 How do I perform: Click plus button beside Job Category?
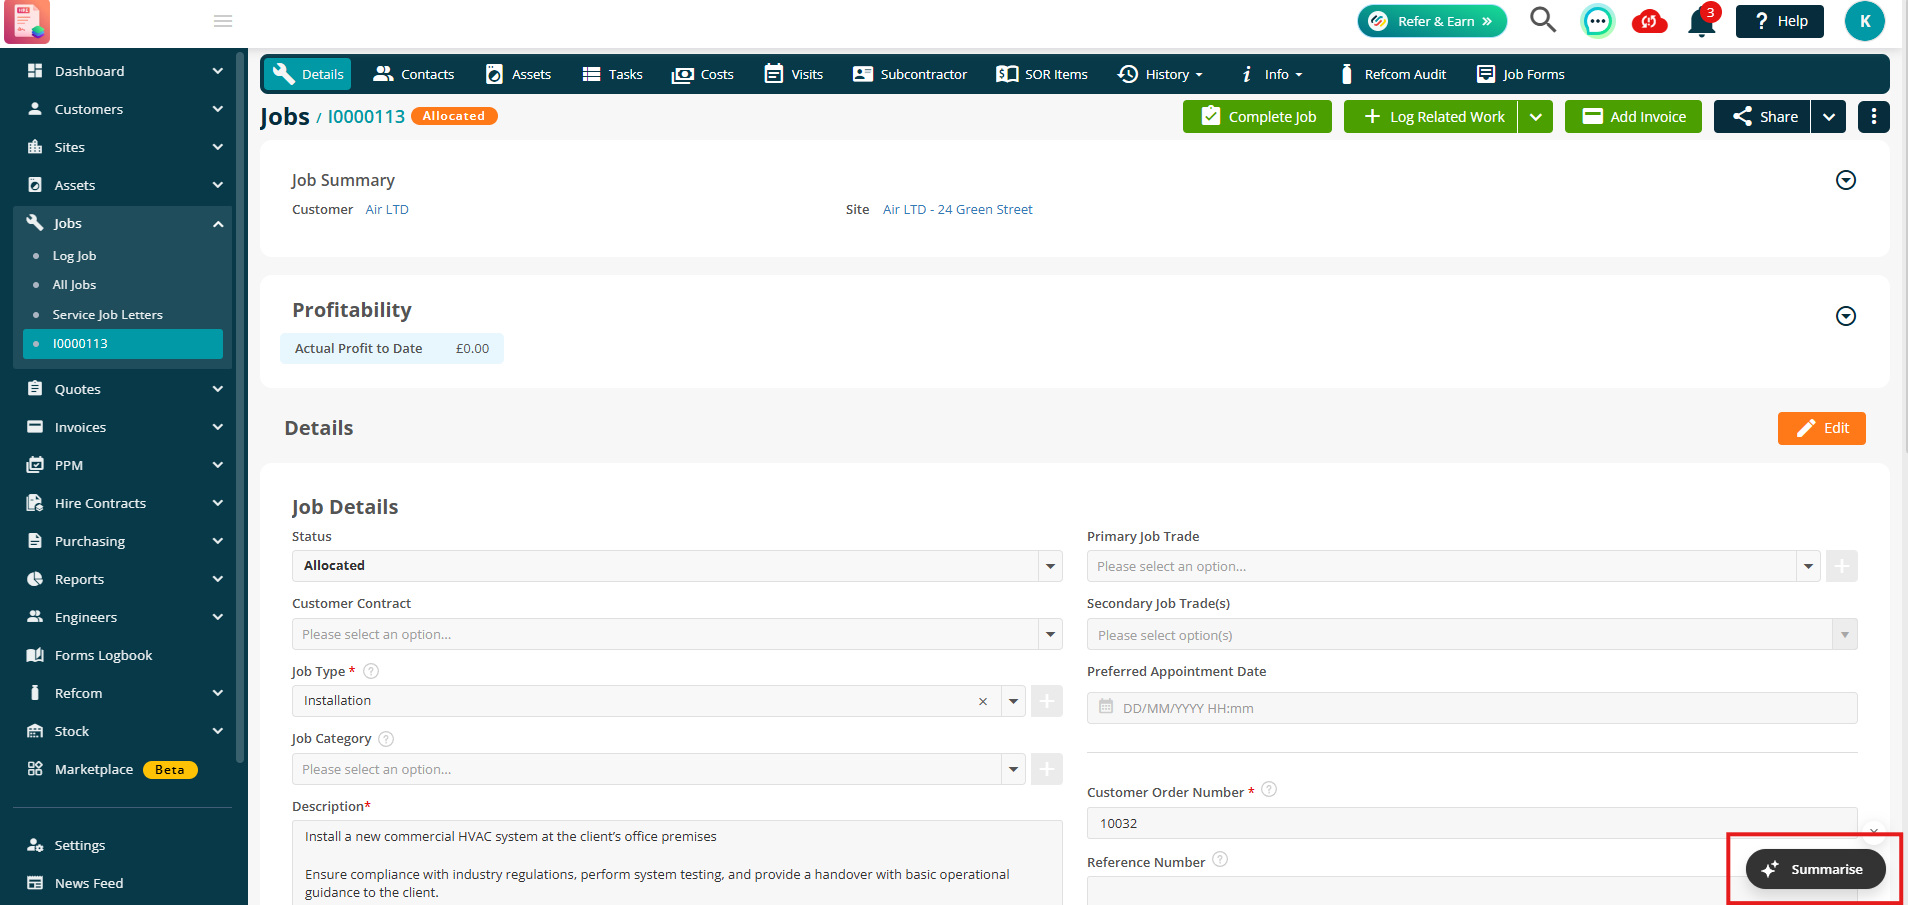click(x=1047, y=769)
